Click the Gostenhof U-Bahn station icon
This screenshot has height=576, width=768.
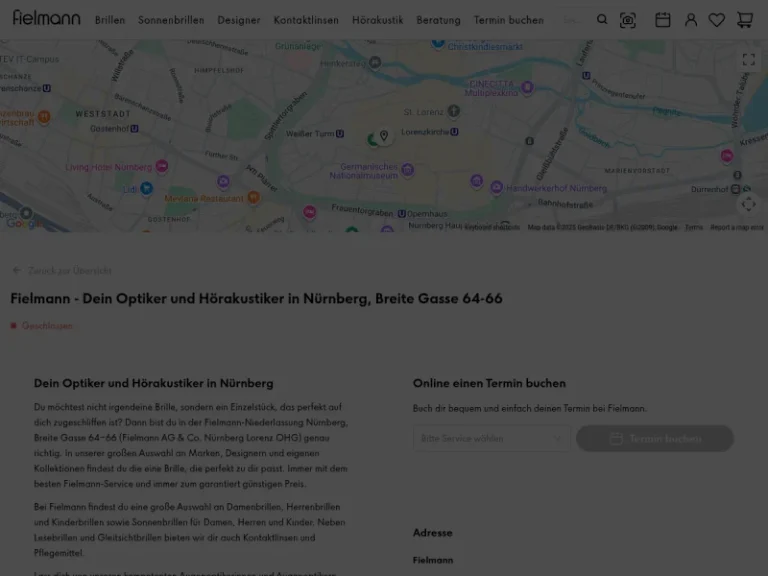tap(134, 129)
